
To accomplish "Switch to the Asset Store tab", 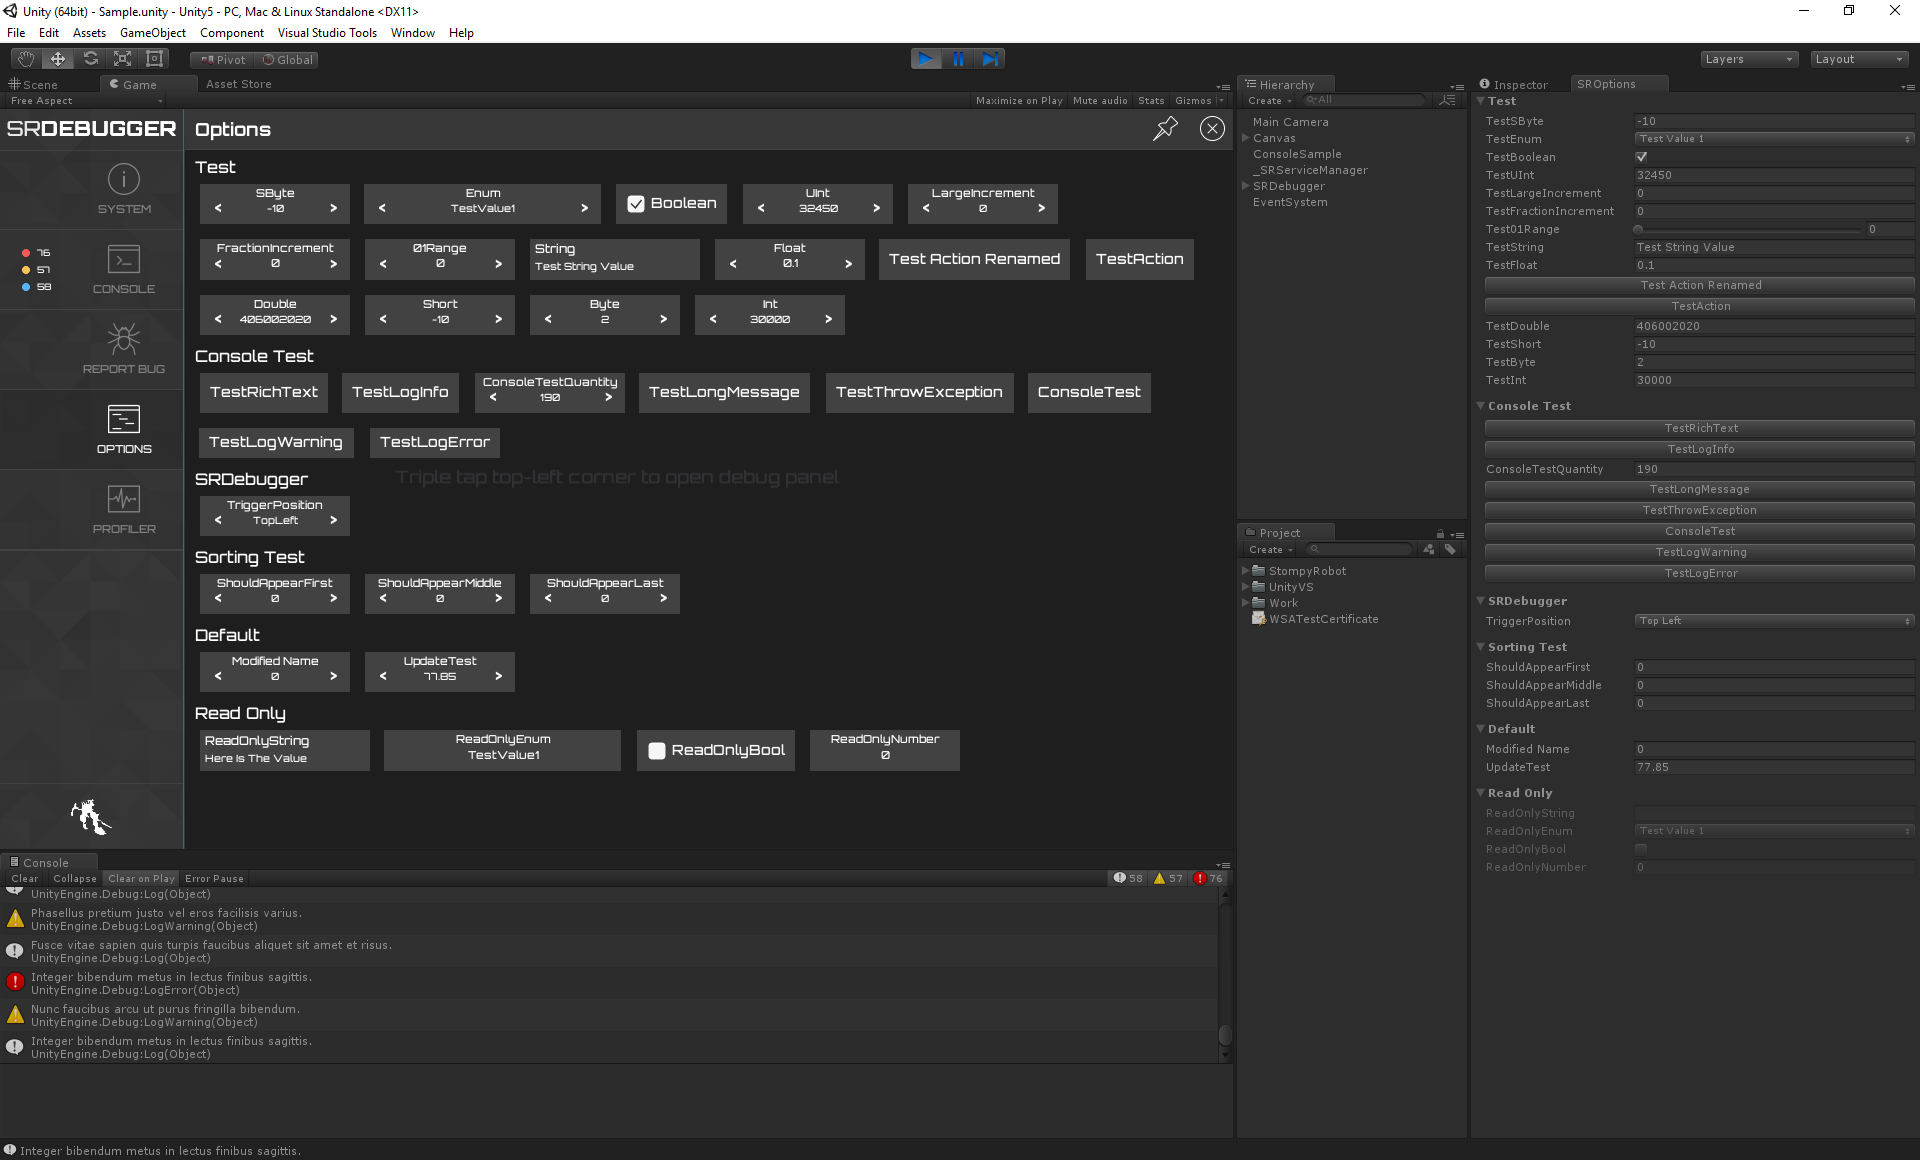I will (239, 84).
